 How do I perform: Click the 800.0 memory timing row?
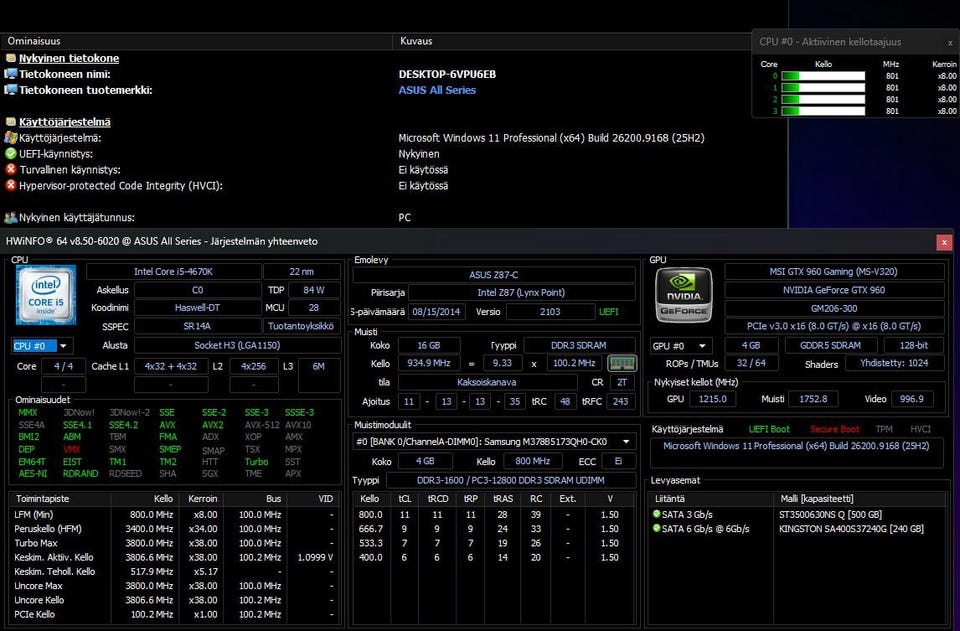click(494, 515)
